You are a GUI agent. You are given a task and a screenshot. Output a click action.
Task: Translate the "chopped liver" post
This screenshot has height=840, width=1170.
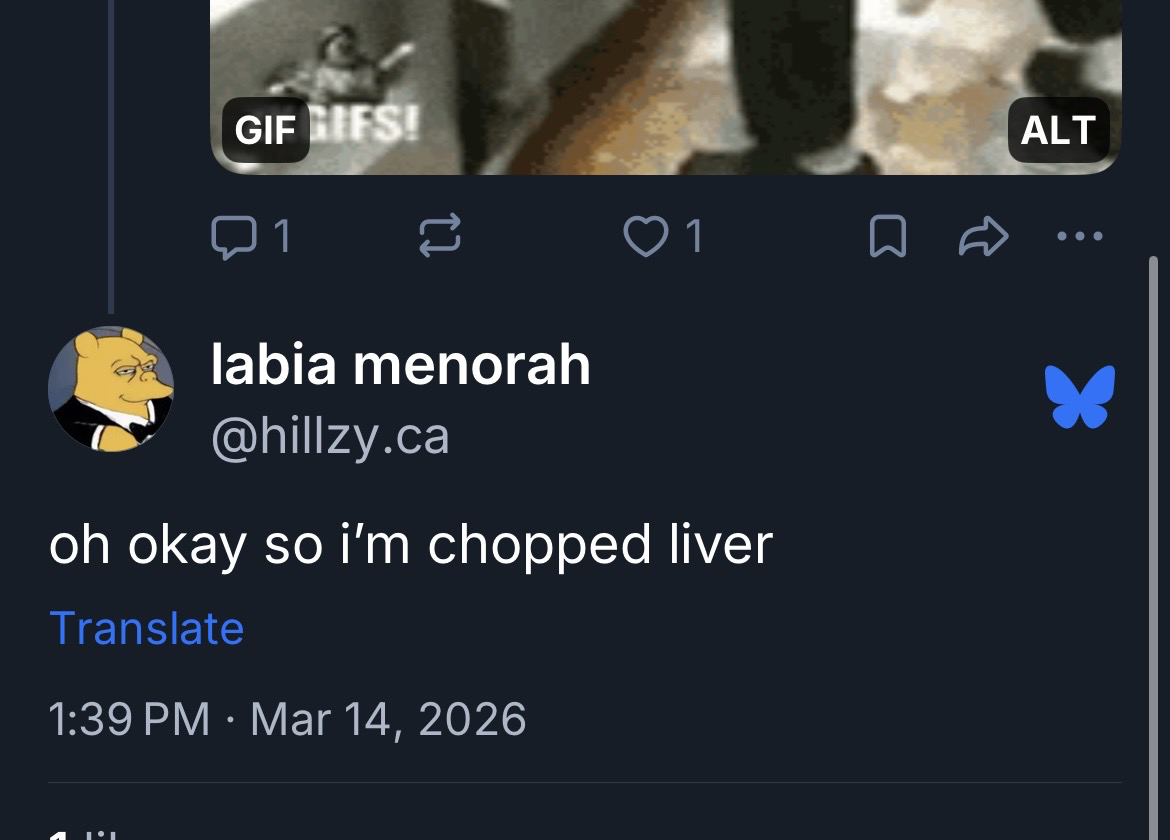(x=146, y=628)
